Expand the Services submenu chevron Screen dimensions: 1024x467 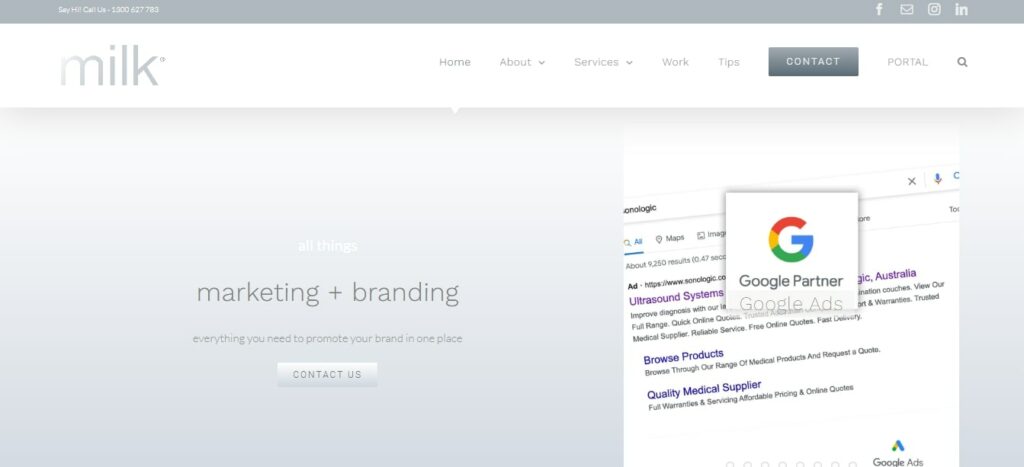629,63
